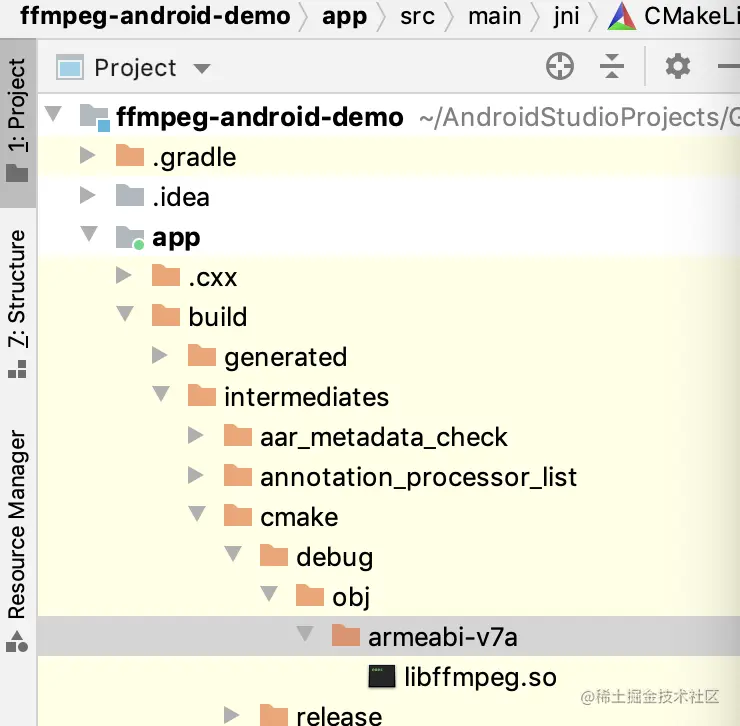Collapse the obj folder
Screen dimensions: 740x726
269,594
